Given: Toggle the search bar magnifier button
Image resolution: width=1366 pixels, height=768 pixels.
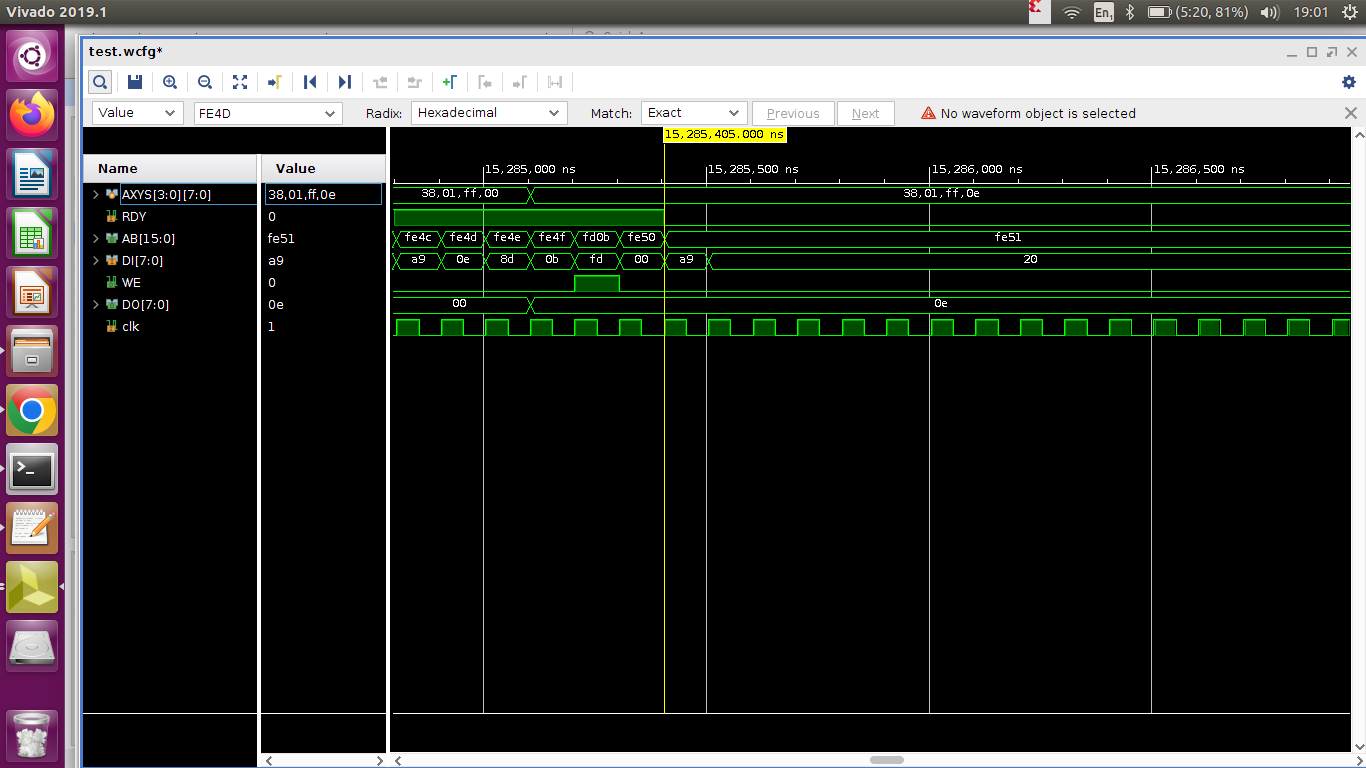Looking at the screenshot, I should point(100,82).
